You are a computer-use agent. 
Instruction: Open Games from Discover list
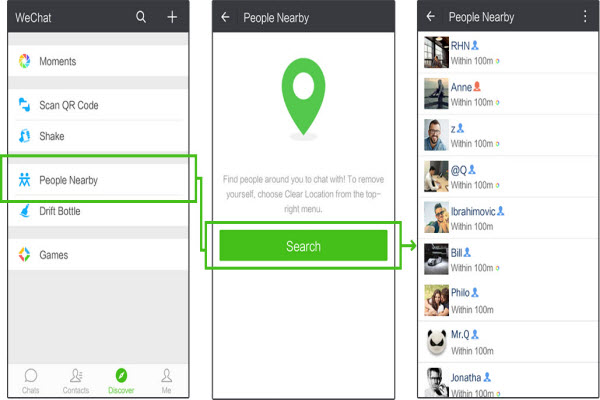(98, 255)
